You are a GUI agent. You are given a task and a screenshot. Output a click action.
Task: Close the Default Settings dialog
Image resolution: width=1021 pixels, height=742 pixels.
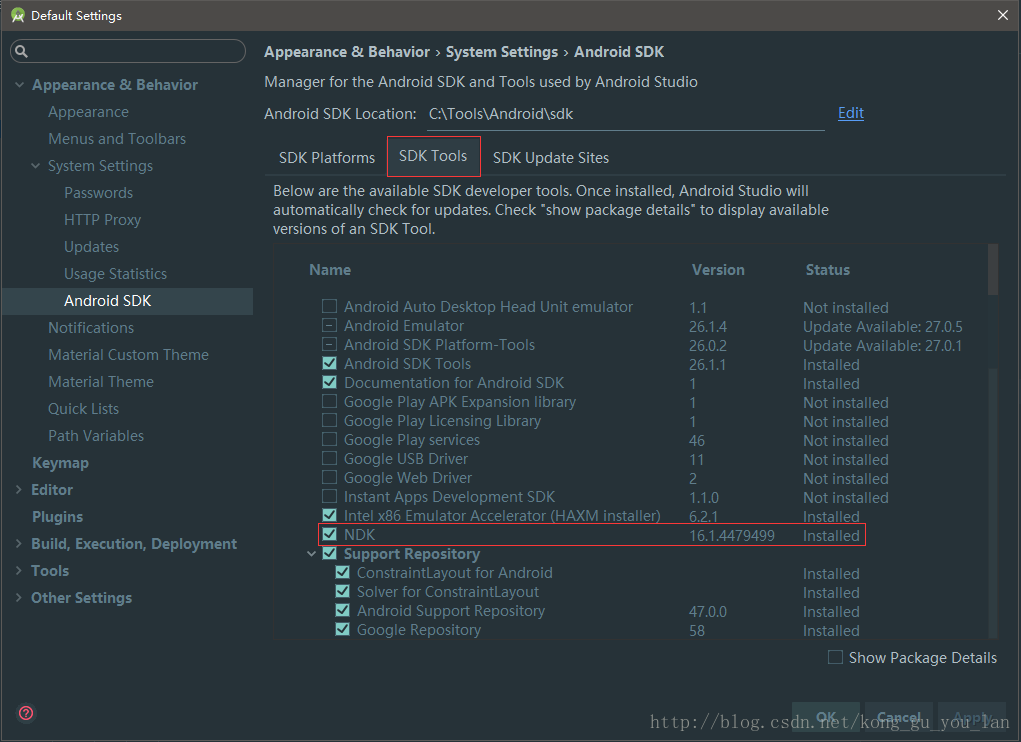click(x=1003, y=15)
